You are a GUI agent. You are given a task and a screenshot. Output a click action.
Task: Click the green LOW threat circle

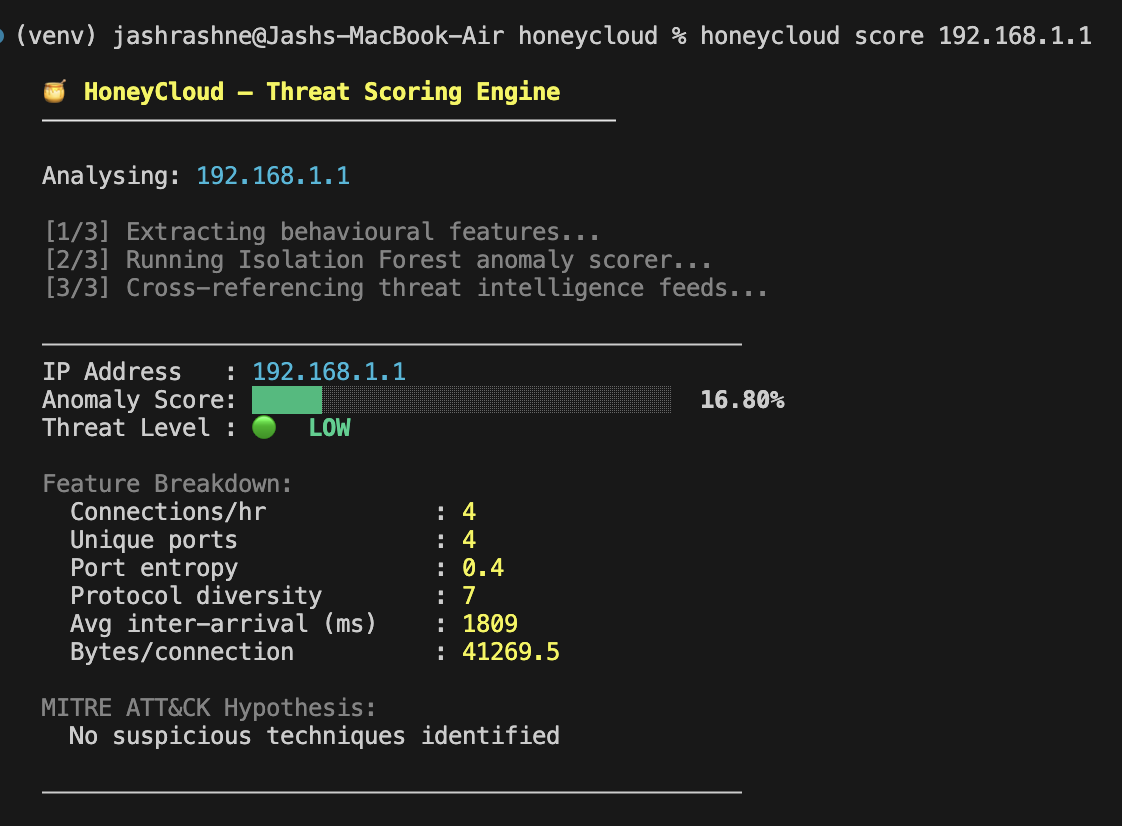[x=264, y=427]
